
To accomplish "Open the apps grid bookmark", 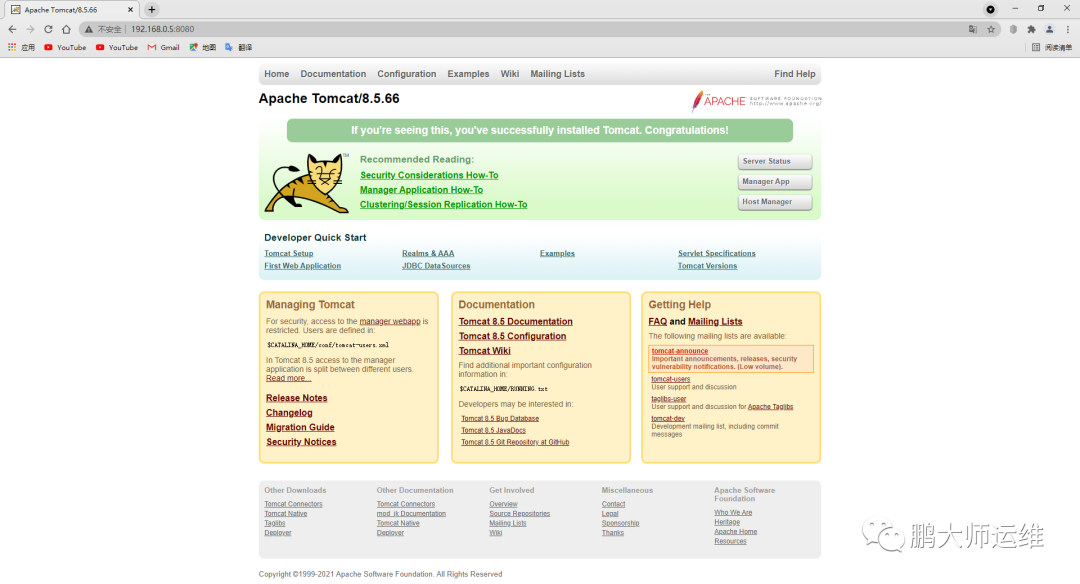I will (x=21, y=48).
